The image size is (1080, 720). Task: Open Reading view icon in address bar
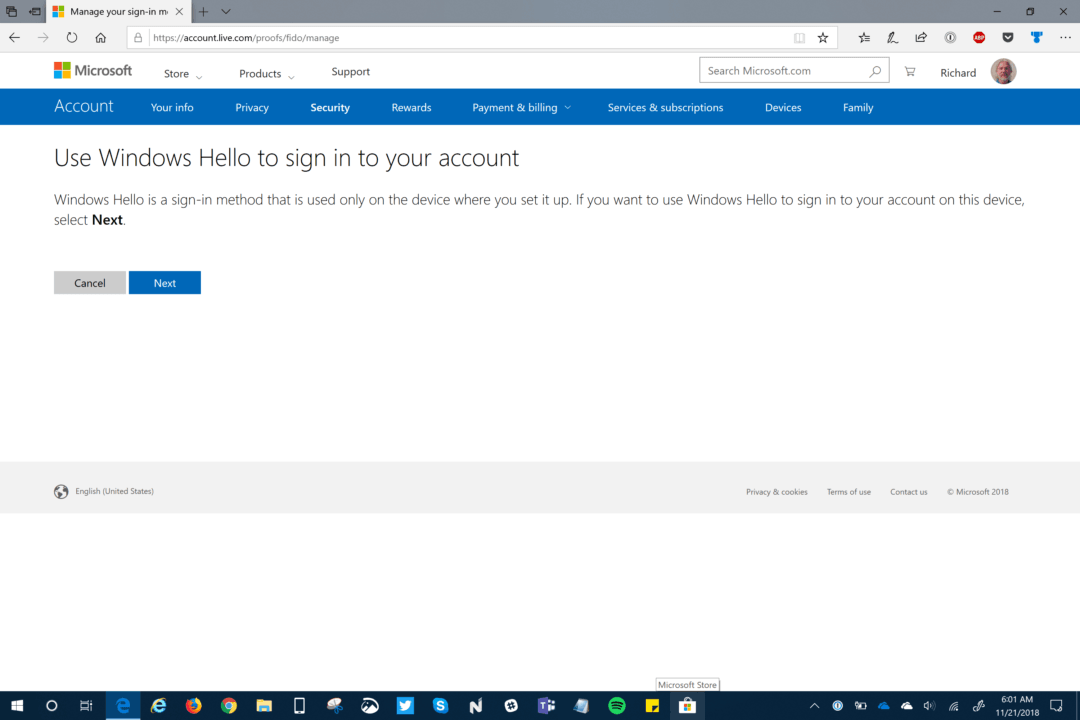(x=799, y=37)
